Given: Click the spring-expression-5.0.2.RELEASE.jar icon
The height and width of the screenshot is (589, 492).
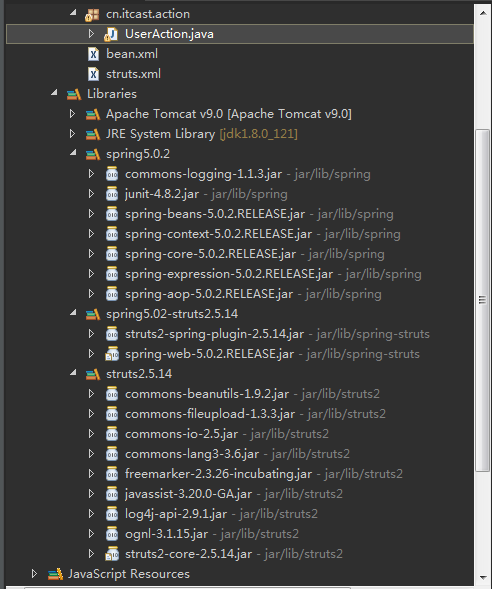Looking at the screenshot, I should 112,274.
